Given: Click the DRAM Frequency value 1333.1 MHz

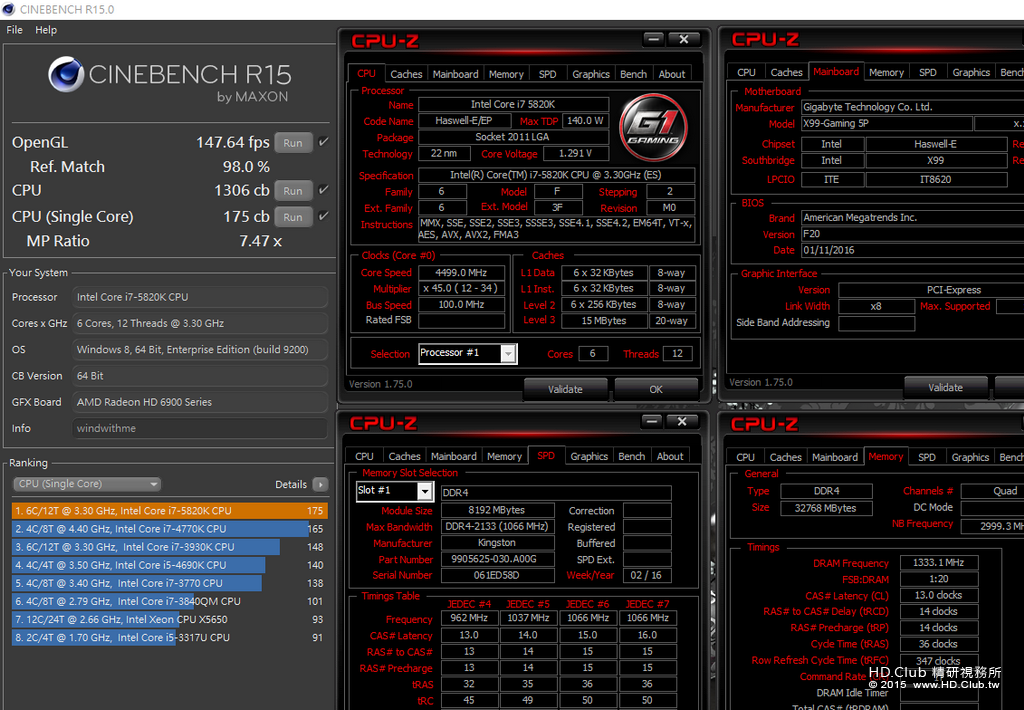Looking at the screenshot, I should 938,562.
